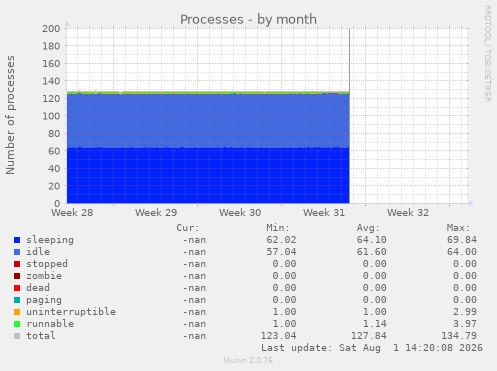Image resolution: width=497 pixels, height=371 pixels.
Task: Click the y-axis value 200
Action: point(51,29)
